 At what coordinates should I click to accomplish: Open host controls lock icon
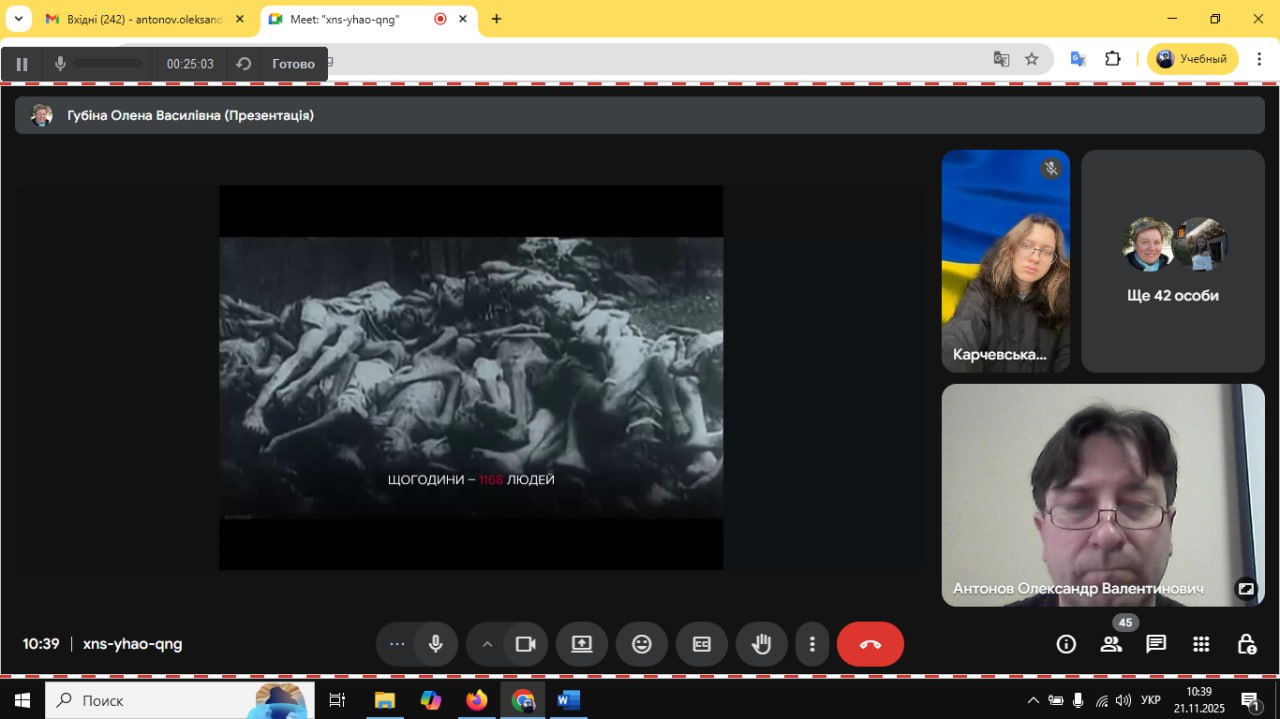coord(1246,644)
